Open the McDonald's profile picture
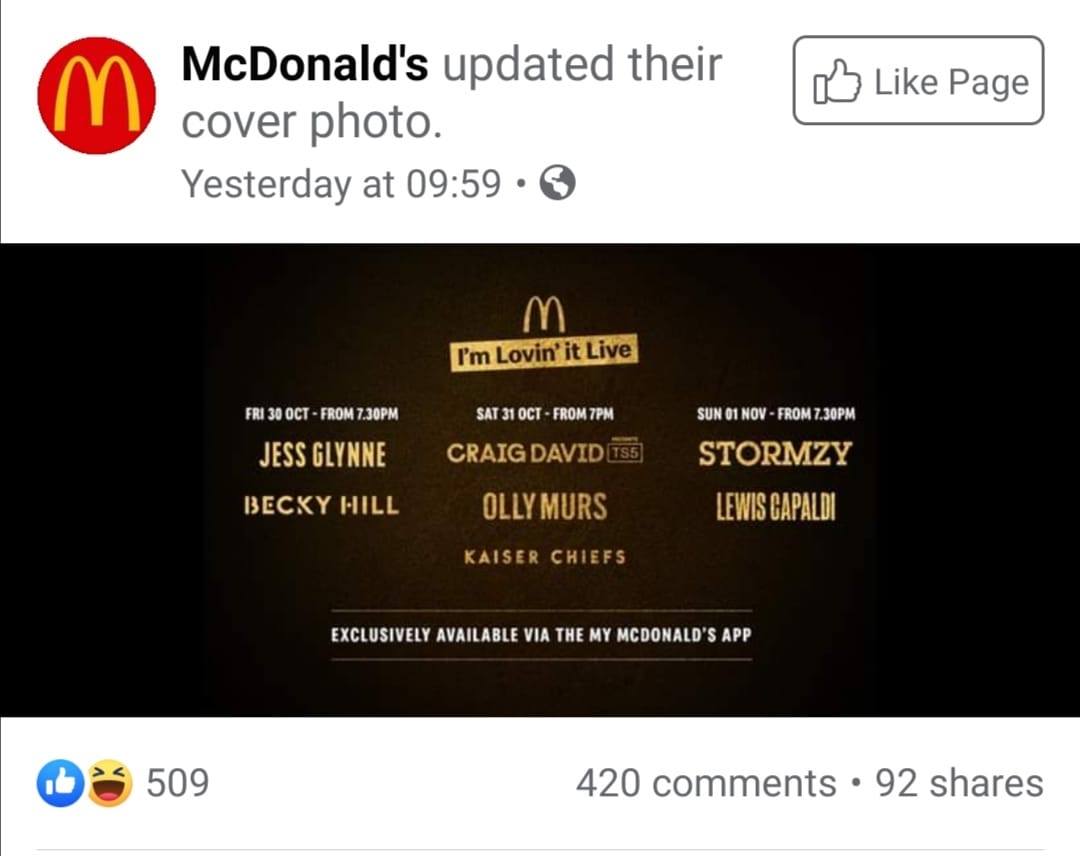 (96, 95)
